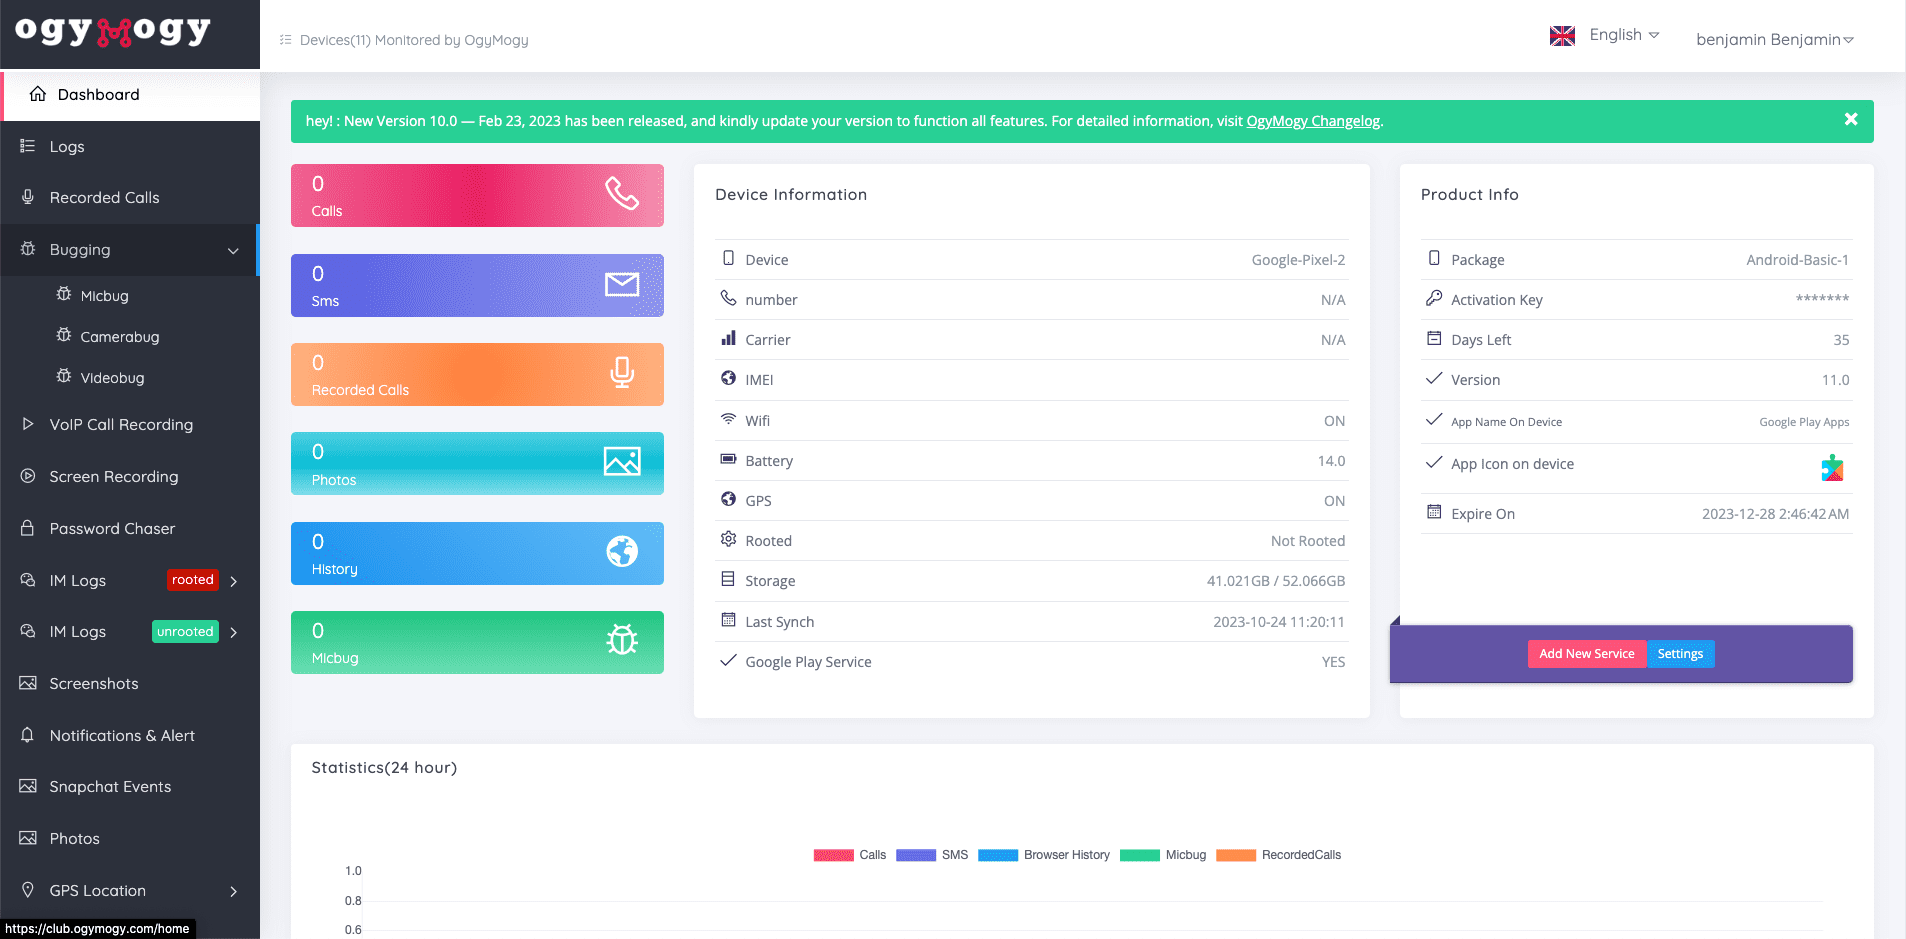Screen dimensions: 1906x939
Task: Click the envelope icon on Sms card
Action: (x=622, y=284)
